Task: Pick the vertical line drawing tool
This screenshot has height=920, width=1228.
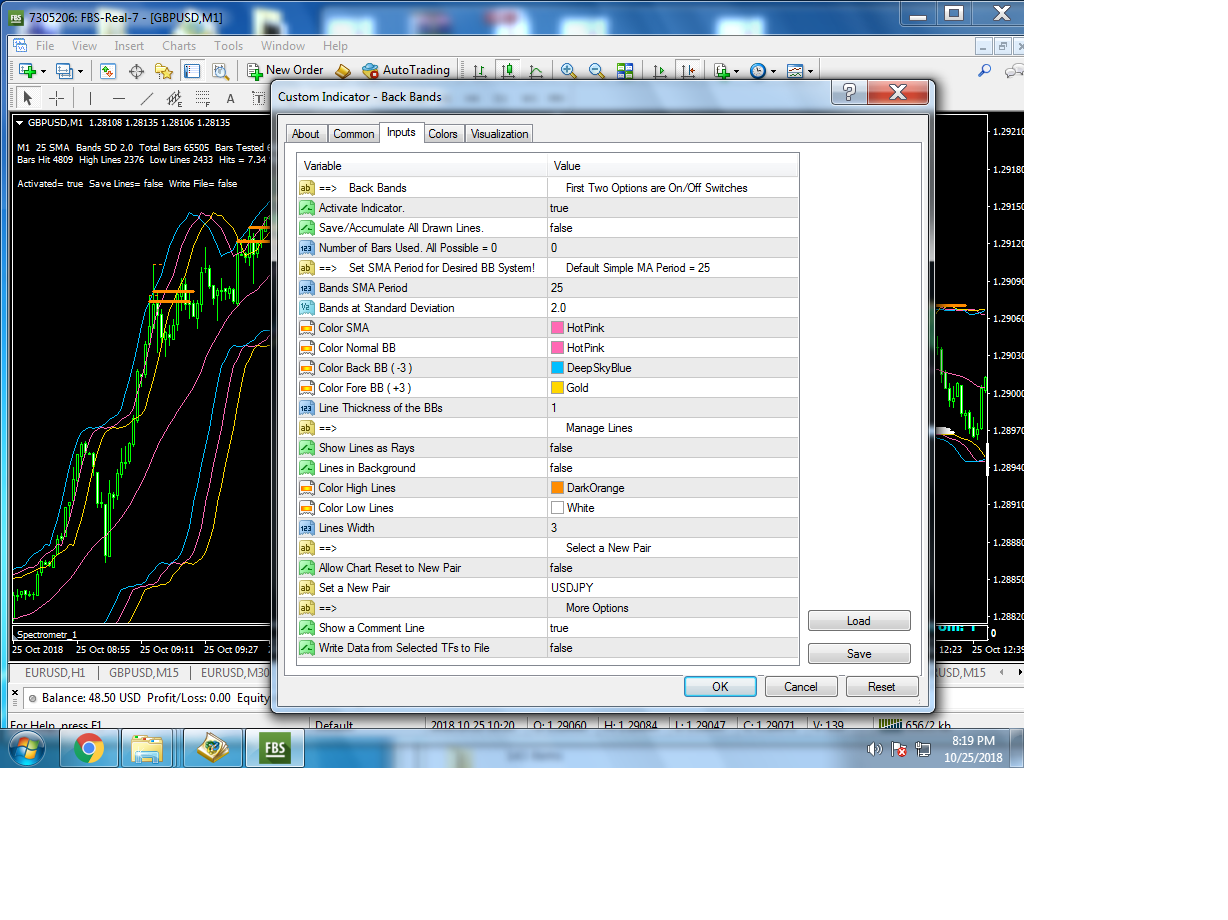Action: (90, 98)
